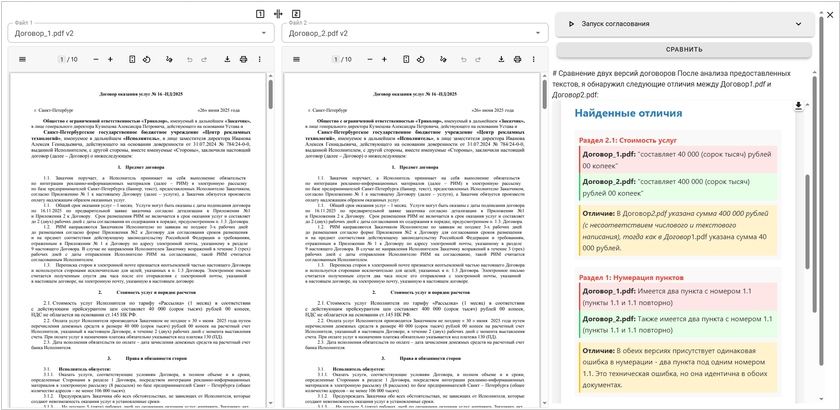Image resolution: width=840 pixels, height=410 pixels.
Task: Open Файл 1 dropdown selector
Action: pos(138,33)
